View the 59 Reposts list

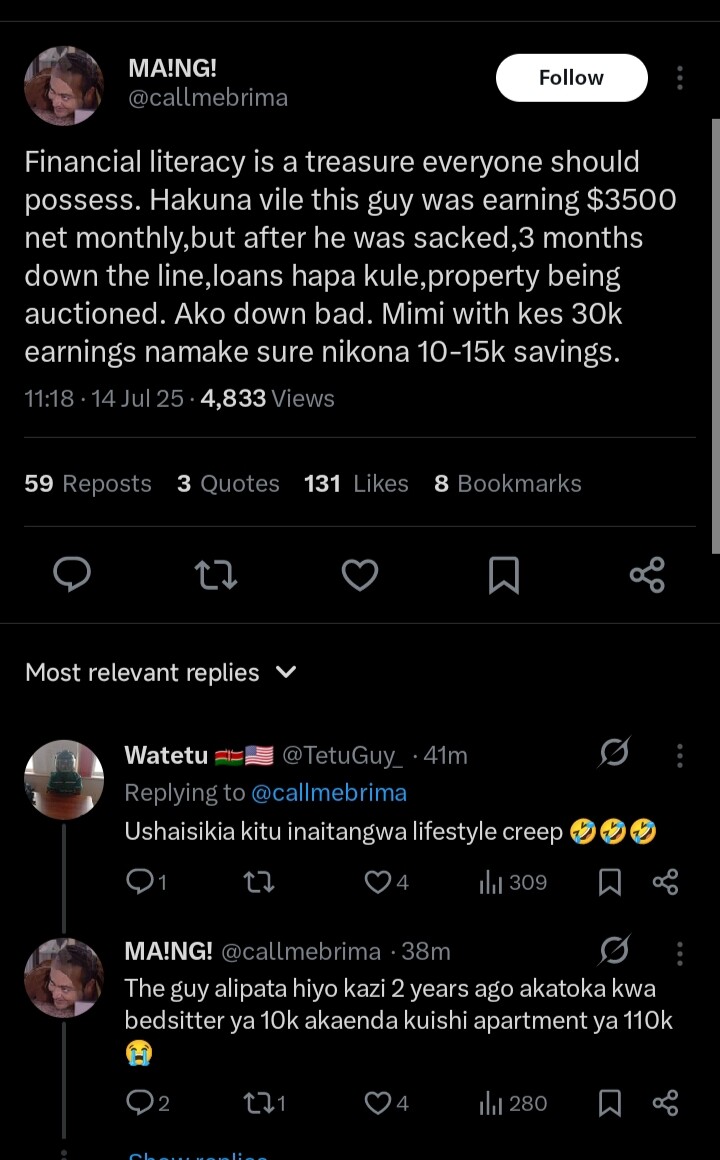click(x=88, y=484)
